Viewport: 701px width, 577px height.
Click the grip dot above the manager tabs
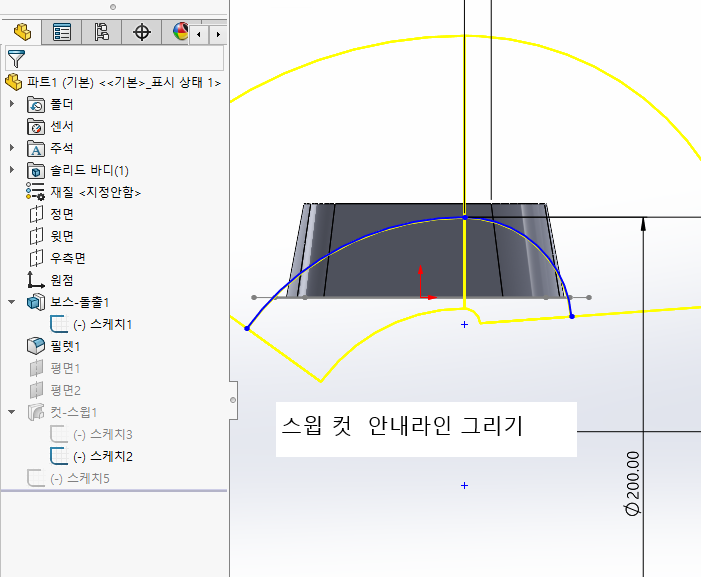[113, 7]
